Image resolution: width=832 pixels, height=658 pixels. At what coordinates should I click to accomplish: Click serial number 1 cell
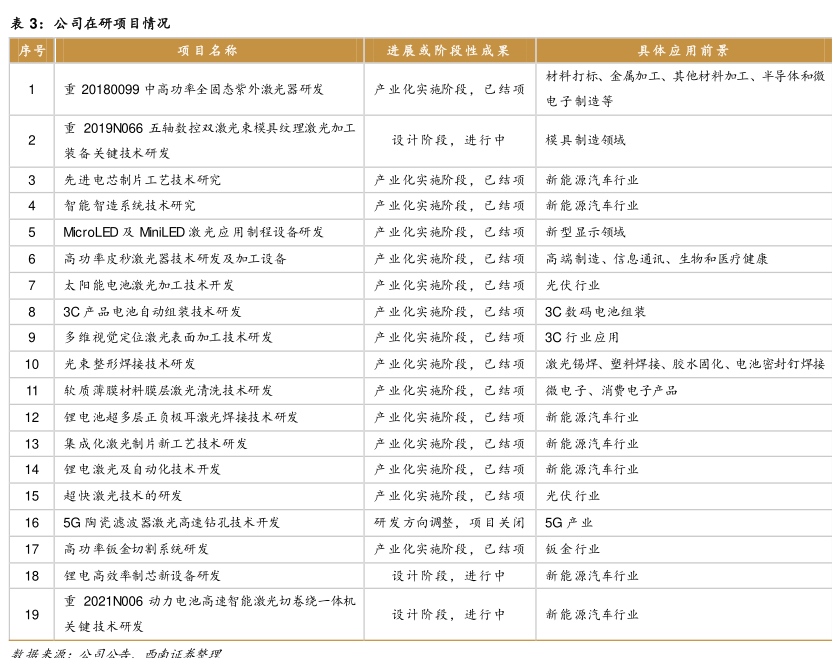(32, 89)
